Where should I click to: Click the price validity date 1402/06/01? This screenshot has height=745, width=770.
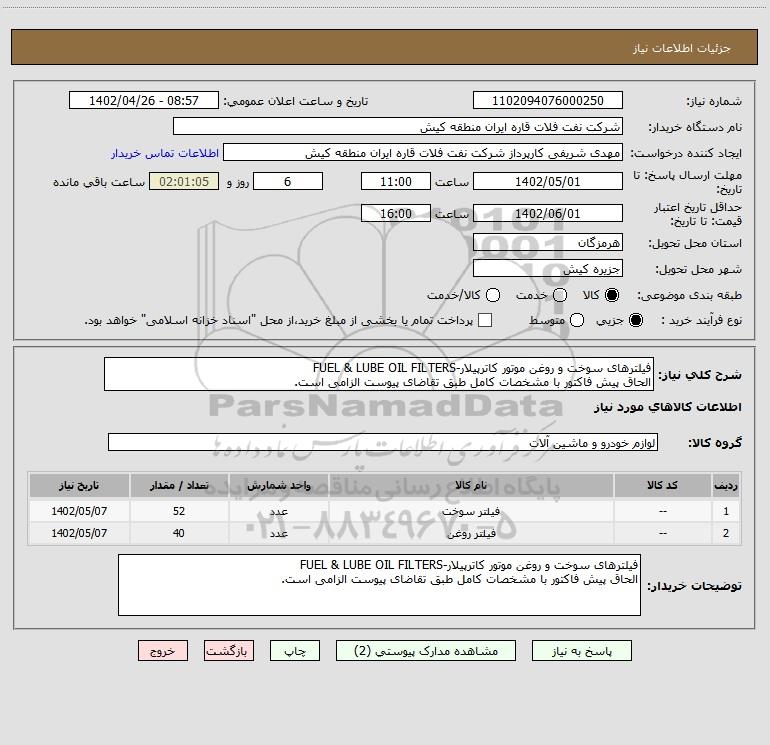pos(548,213)
